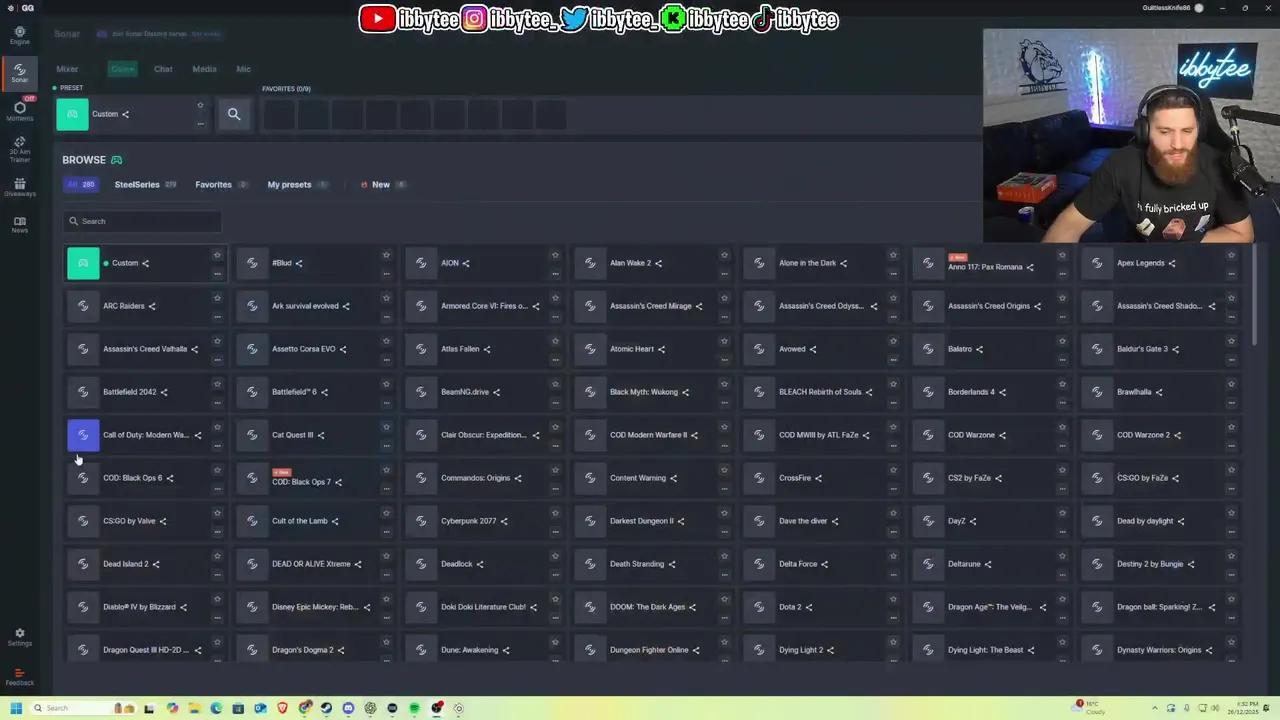Click the Search presets input field

click(140, 221)
